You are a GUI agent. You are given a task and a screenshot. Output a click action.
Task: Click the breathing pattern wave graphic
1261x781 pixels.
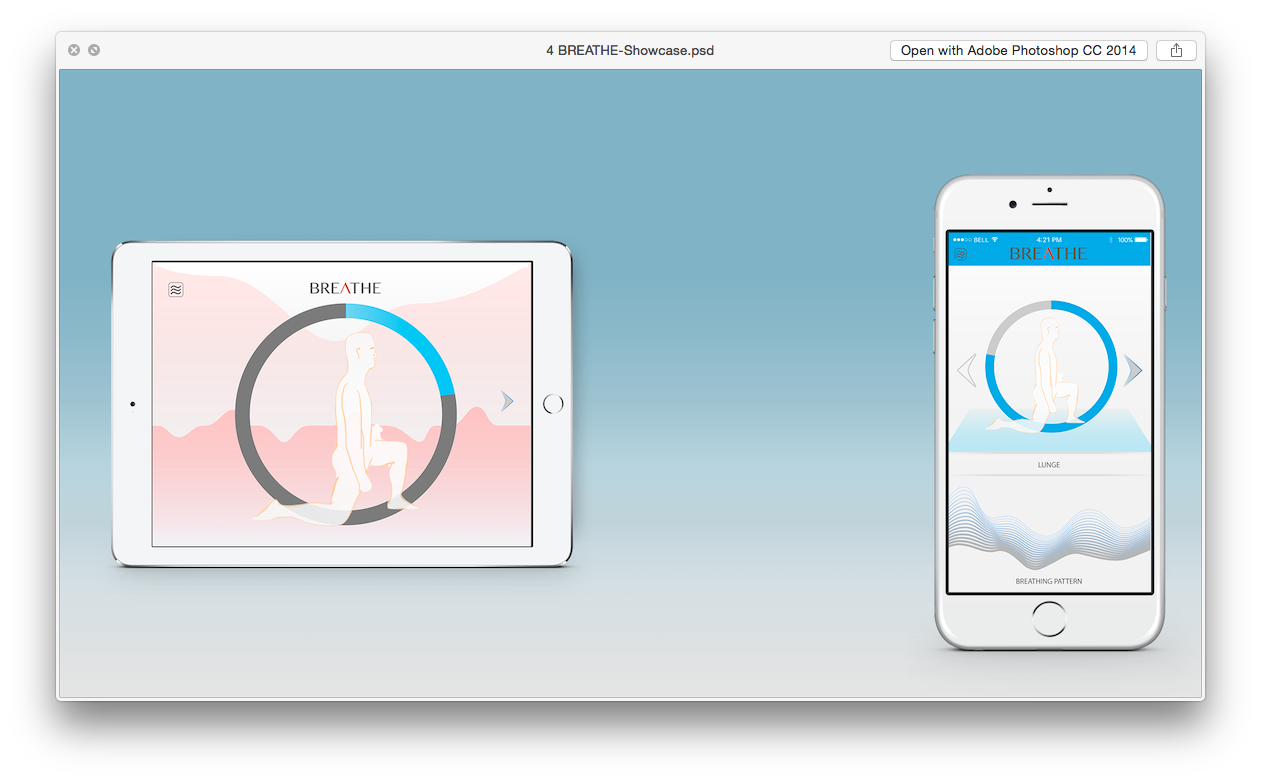pyautogui.click(x=1049, y=526)
